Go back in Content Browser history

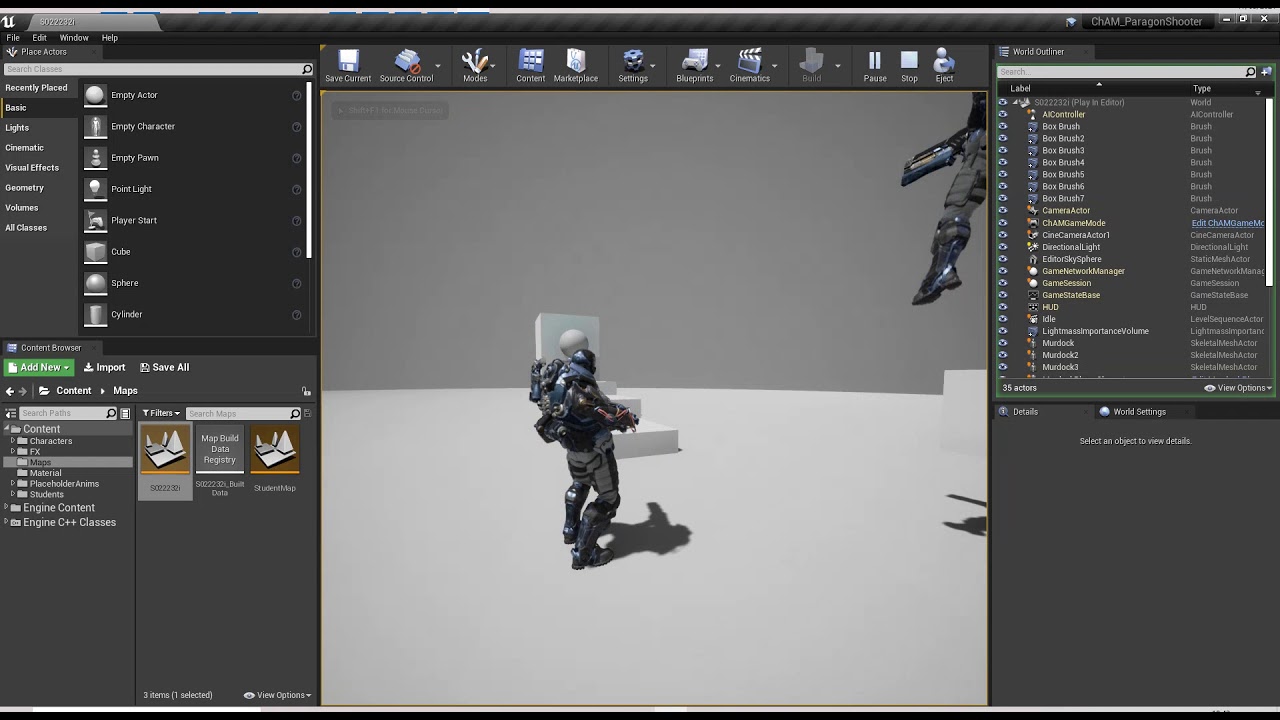click(x=10, y=391)
